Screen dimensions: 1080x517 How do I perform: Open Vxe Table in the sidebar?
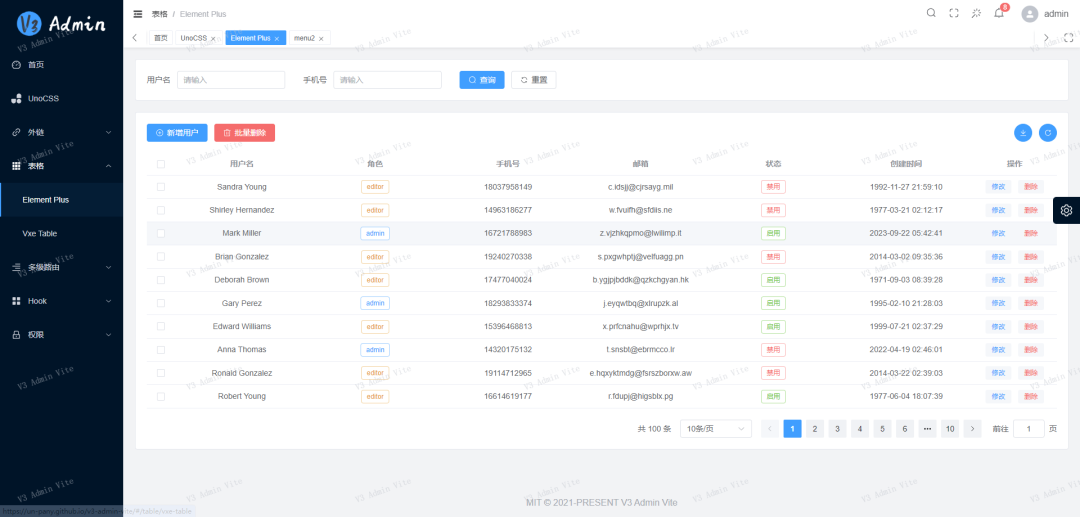tap(40, 233)
